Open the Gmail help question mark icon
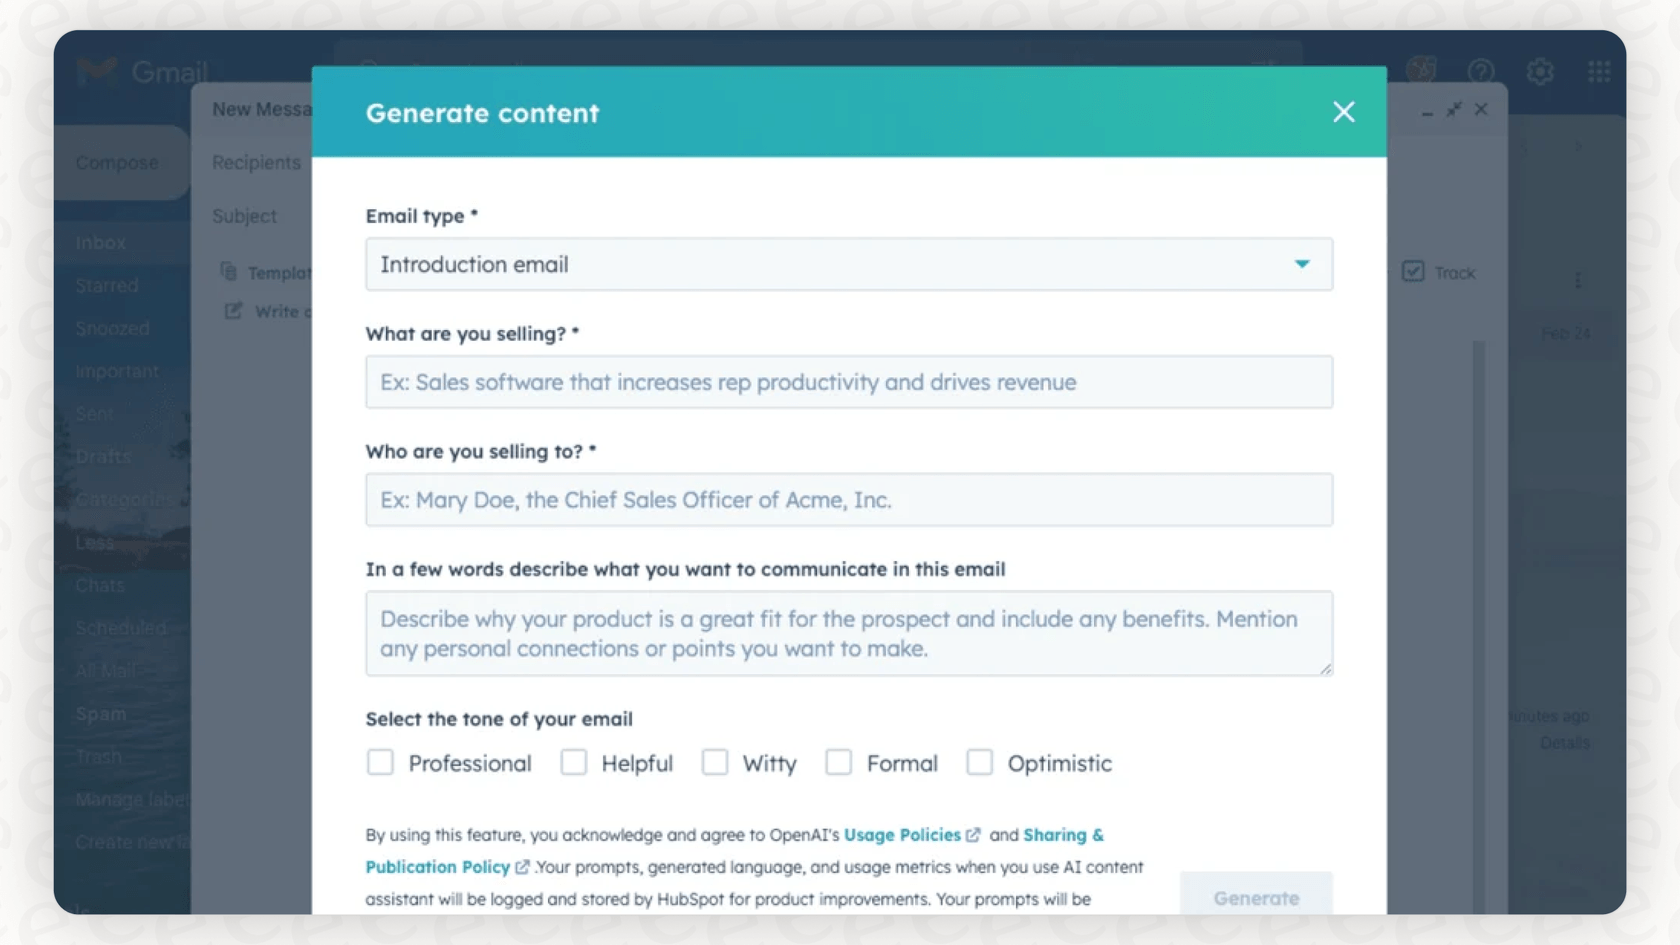Screen dimensions: 1680x945 pos(1482,71)
